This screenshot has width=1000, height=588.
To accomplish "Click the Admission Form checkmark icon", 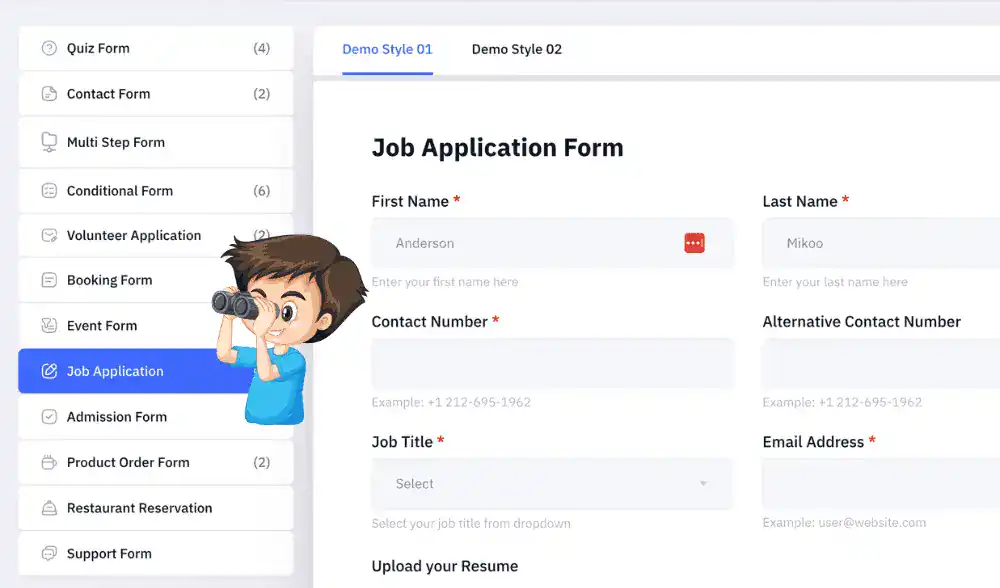I will pyautogui.click(x=49, y=417).
